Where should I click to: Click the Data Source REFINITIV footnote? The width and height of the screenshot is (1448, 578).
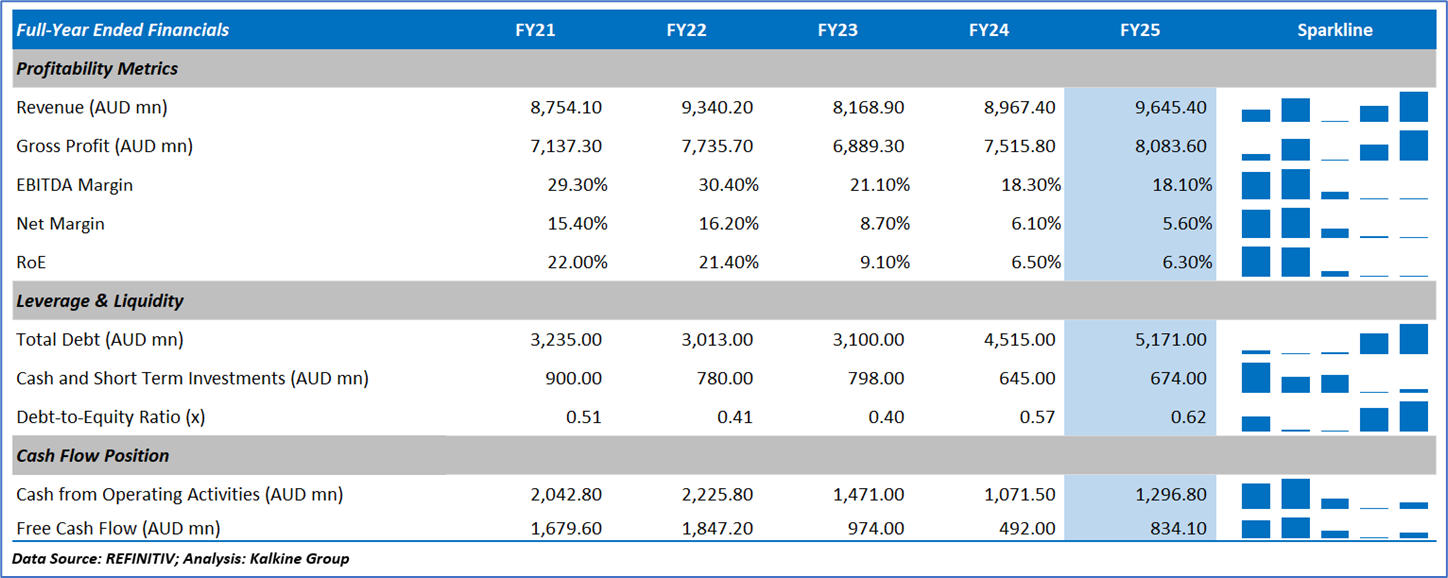[180, 559]
